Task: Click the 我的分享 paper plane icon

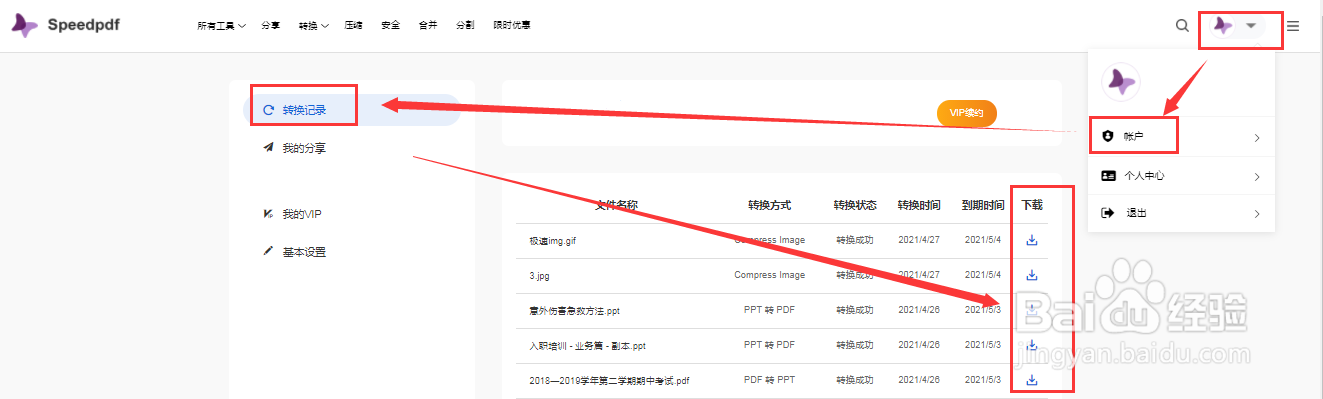Action: pos(268,147)
